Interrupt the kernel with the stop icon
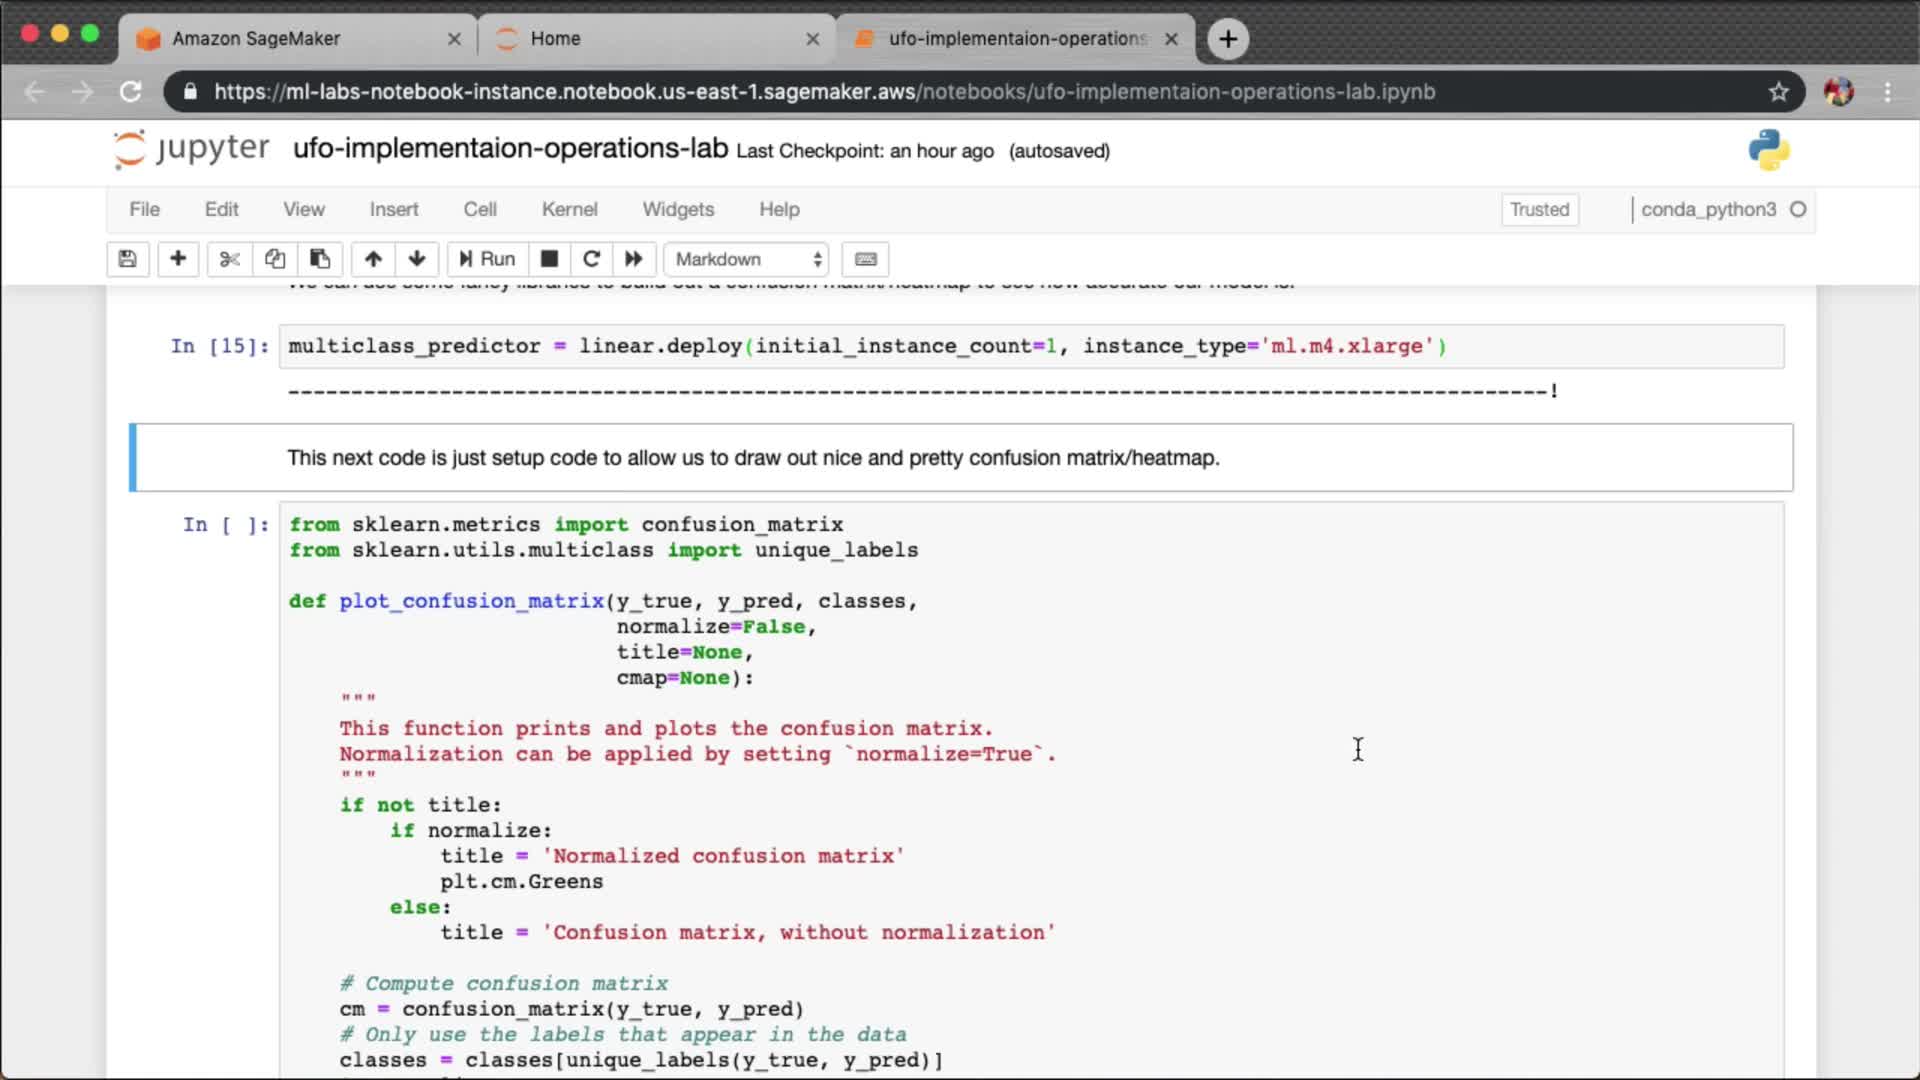 tap(549, 259)
